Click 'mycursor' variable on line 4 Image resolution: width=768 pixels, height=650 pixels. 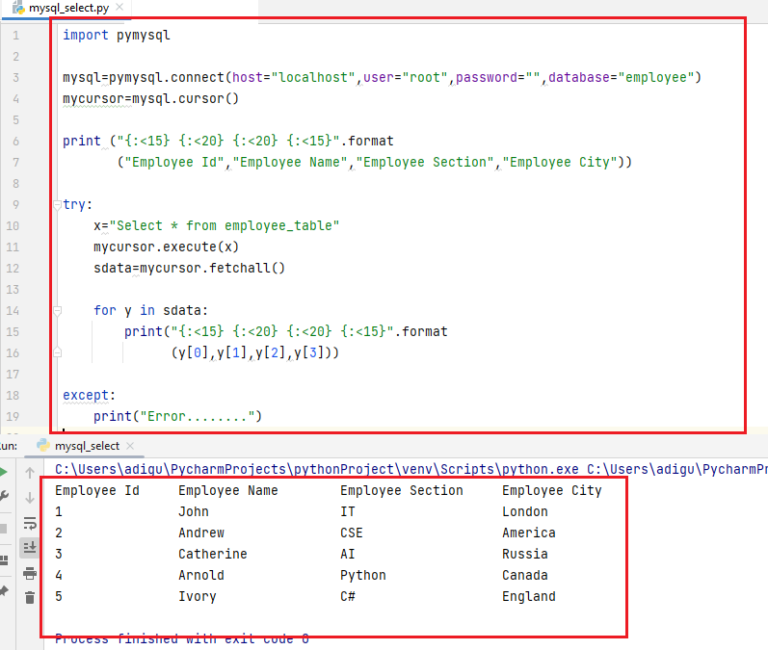[93, 98]
